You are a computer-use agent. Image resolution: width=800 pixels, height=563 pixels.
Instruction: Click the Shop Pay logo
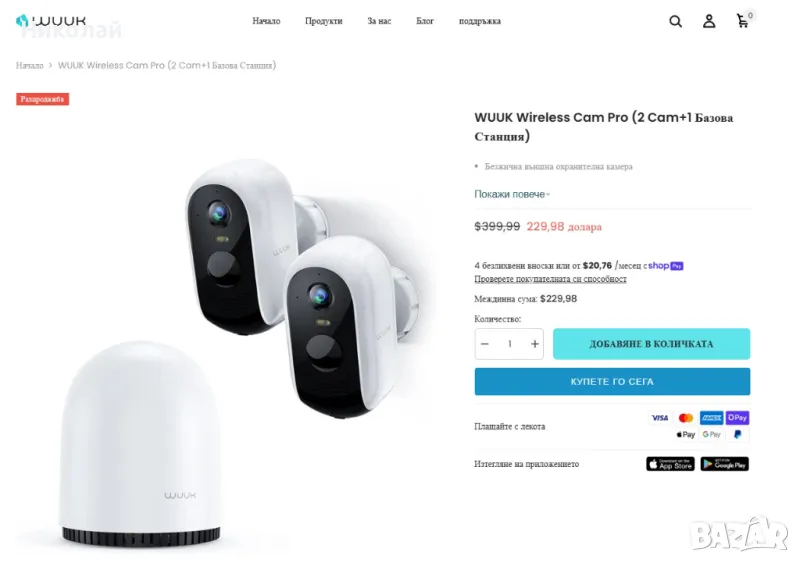666,266
